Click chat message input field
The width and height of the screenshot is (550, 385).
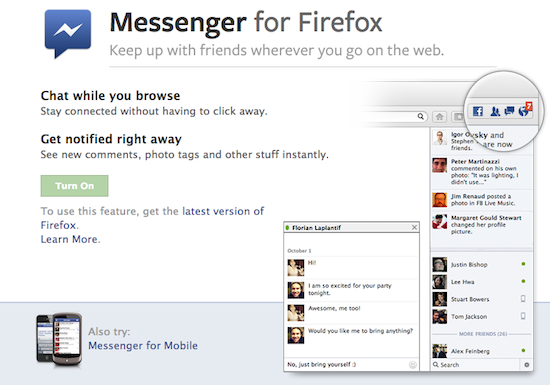click(347, 365)
